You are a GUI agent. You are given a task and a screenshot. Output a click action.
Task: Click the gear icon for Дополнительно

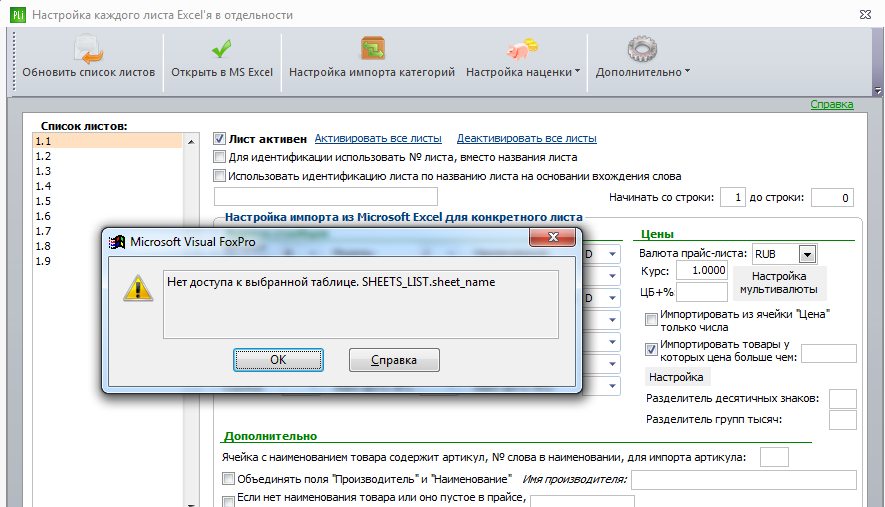(x=642, y=49)
